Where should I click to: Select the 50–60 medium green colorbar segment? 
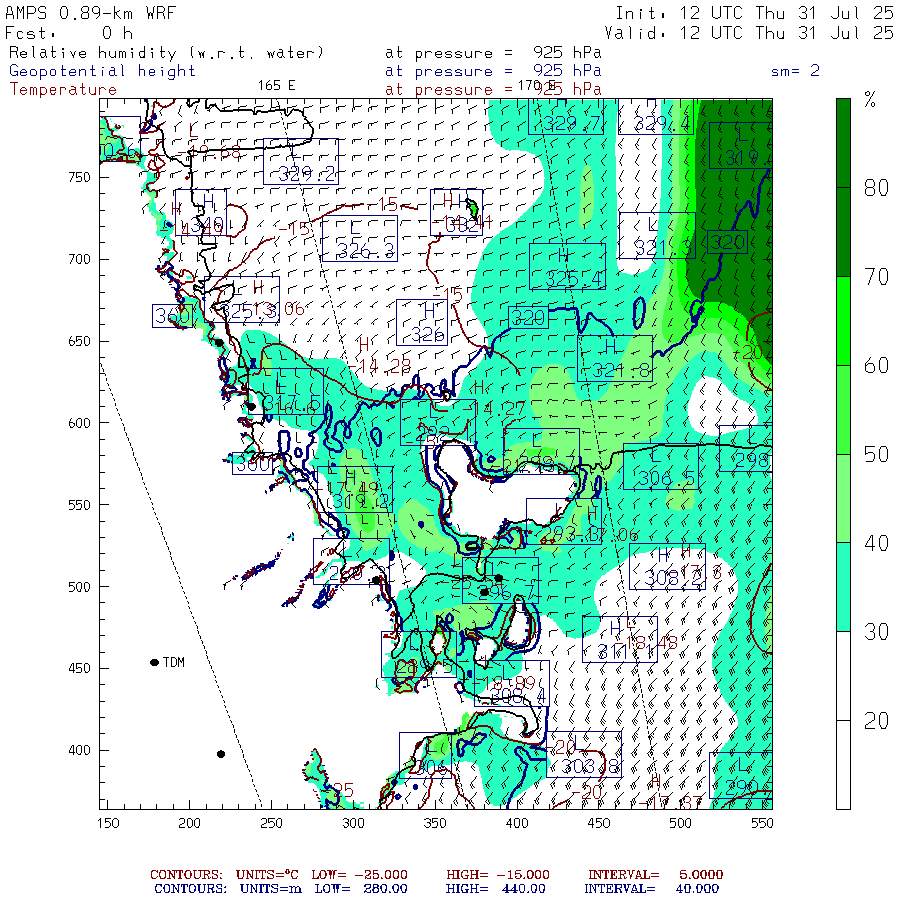coord(843,410)
